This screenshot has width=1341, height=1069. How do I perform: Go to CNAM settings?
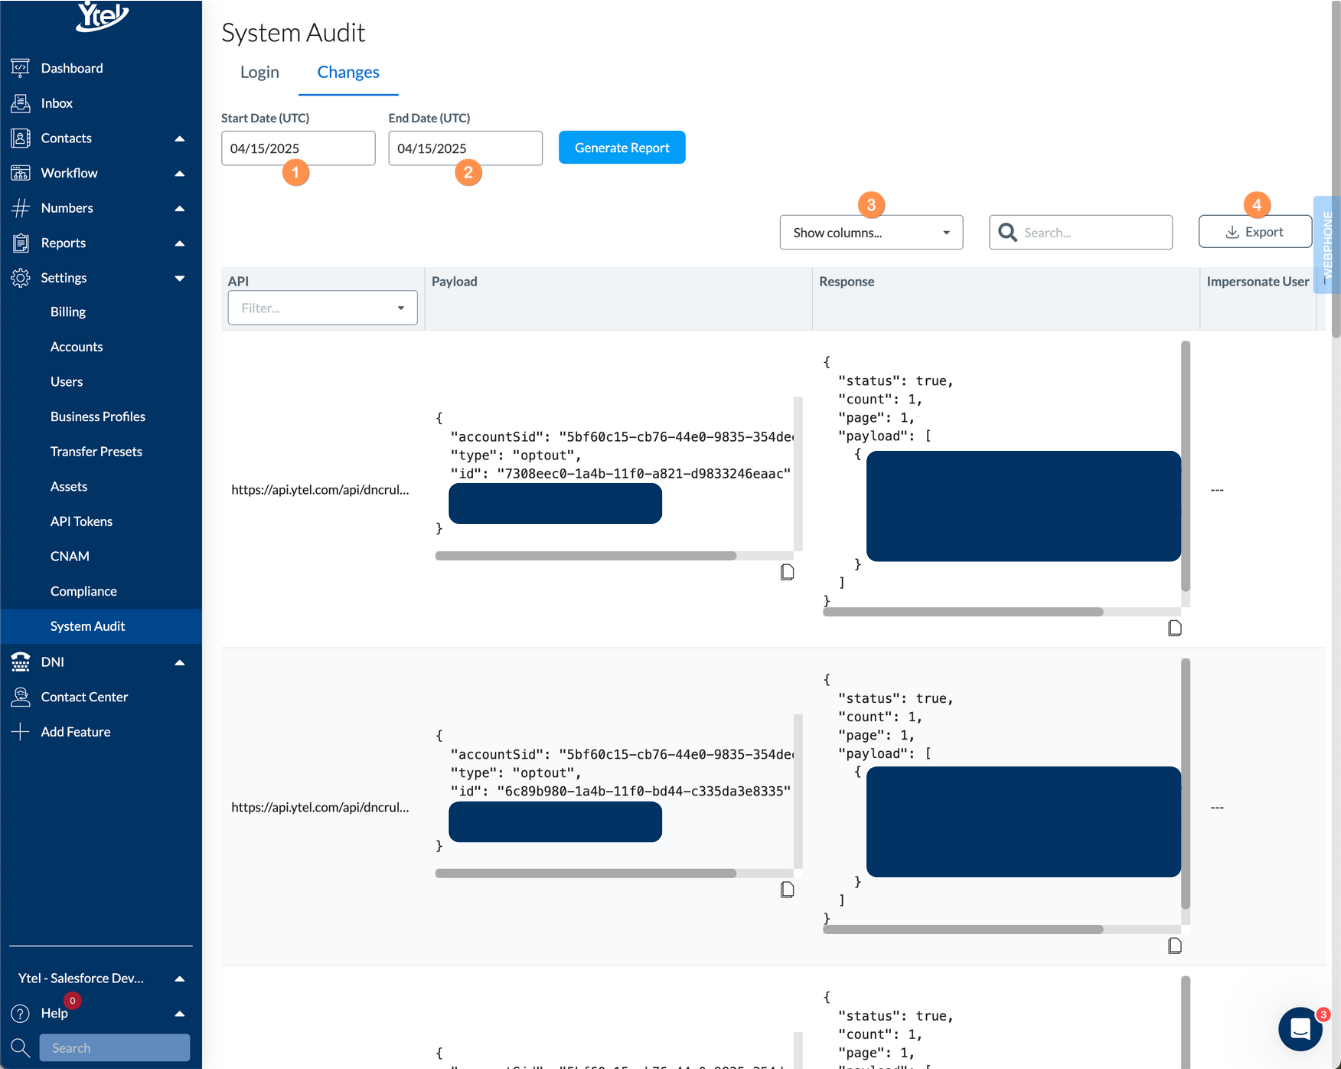[70, 556]
